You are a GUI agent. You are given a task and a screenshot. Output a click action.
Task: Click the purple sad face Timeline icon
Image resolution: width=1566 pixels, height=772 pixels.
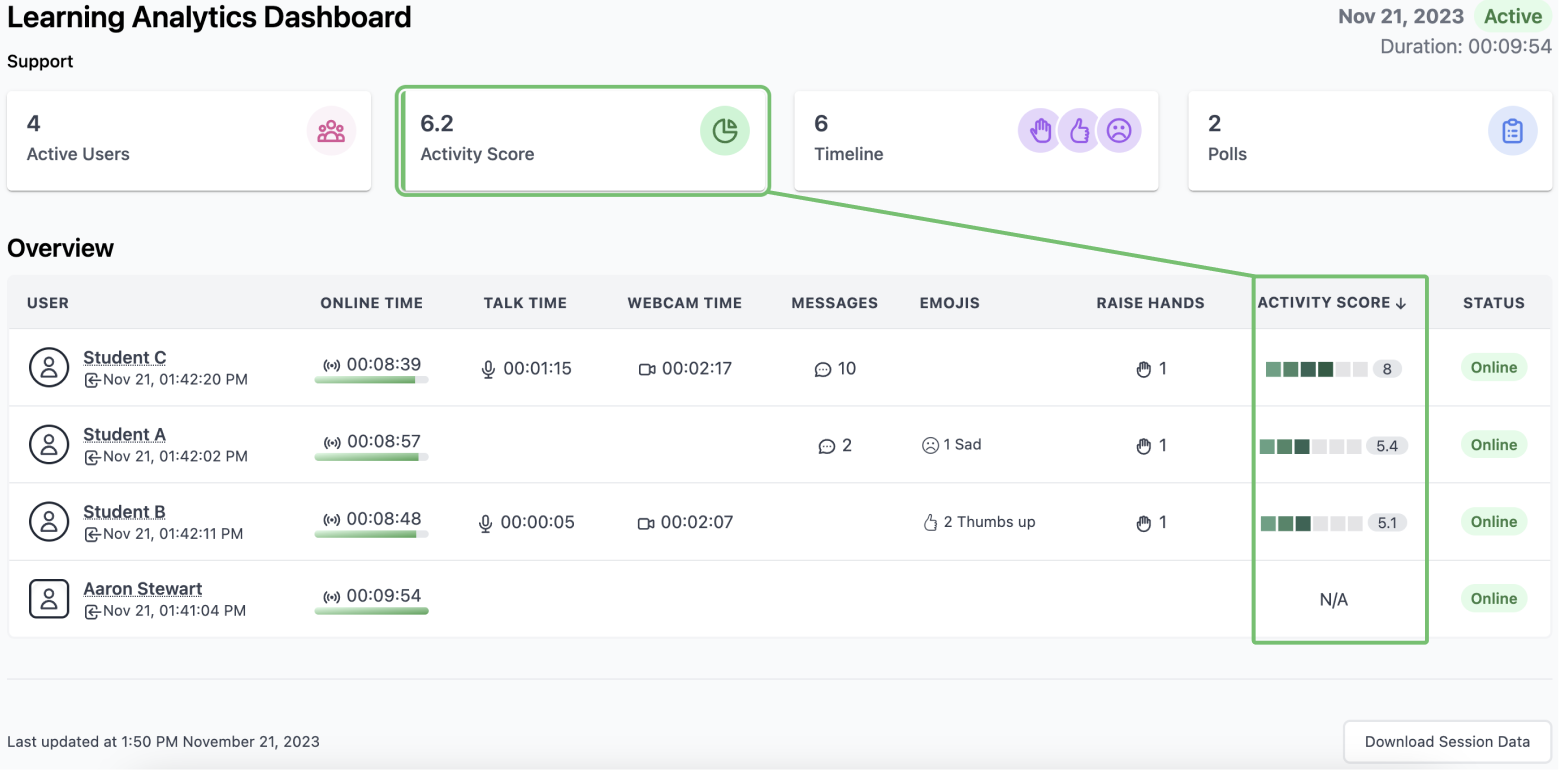[1118, 131]
